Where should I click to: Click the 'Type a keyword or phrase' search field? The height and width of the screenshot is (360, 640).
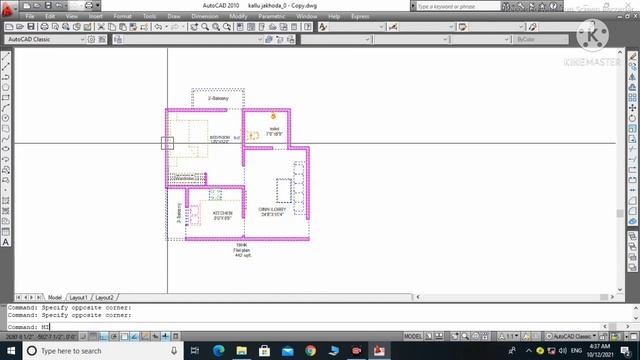tap(458, 6)
